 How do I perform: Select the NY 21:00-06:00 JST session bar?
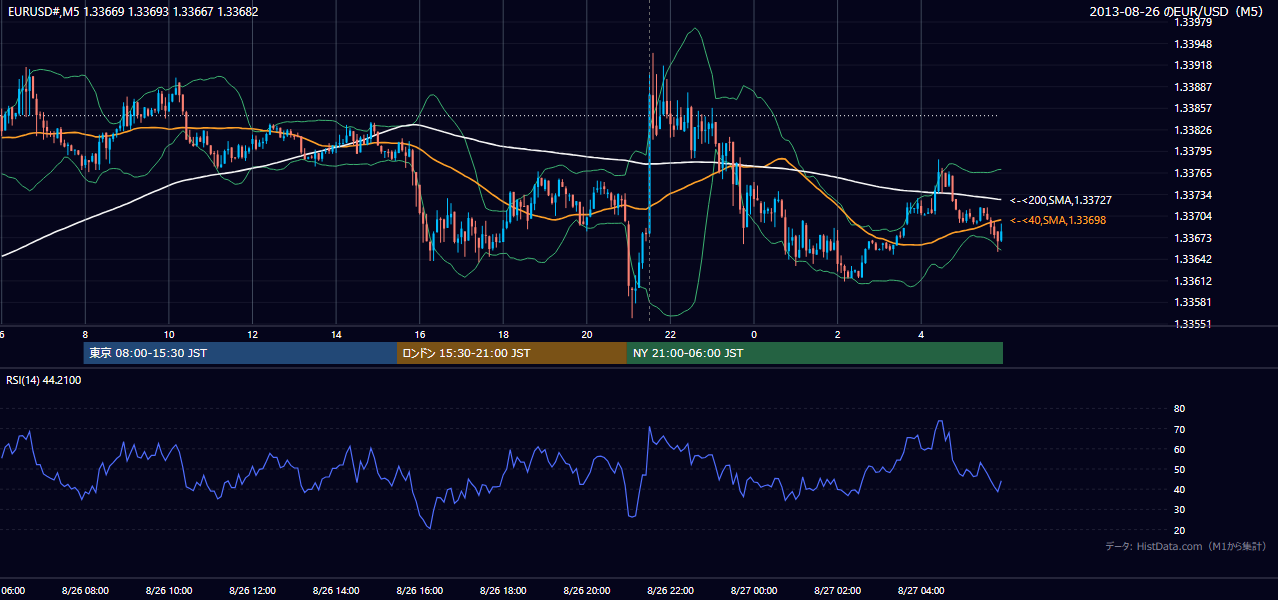[815, 353]
